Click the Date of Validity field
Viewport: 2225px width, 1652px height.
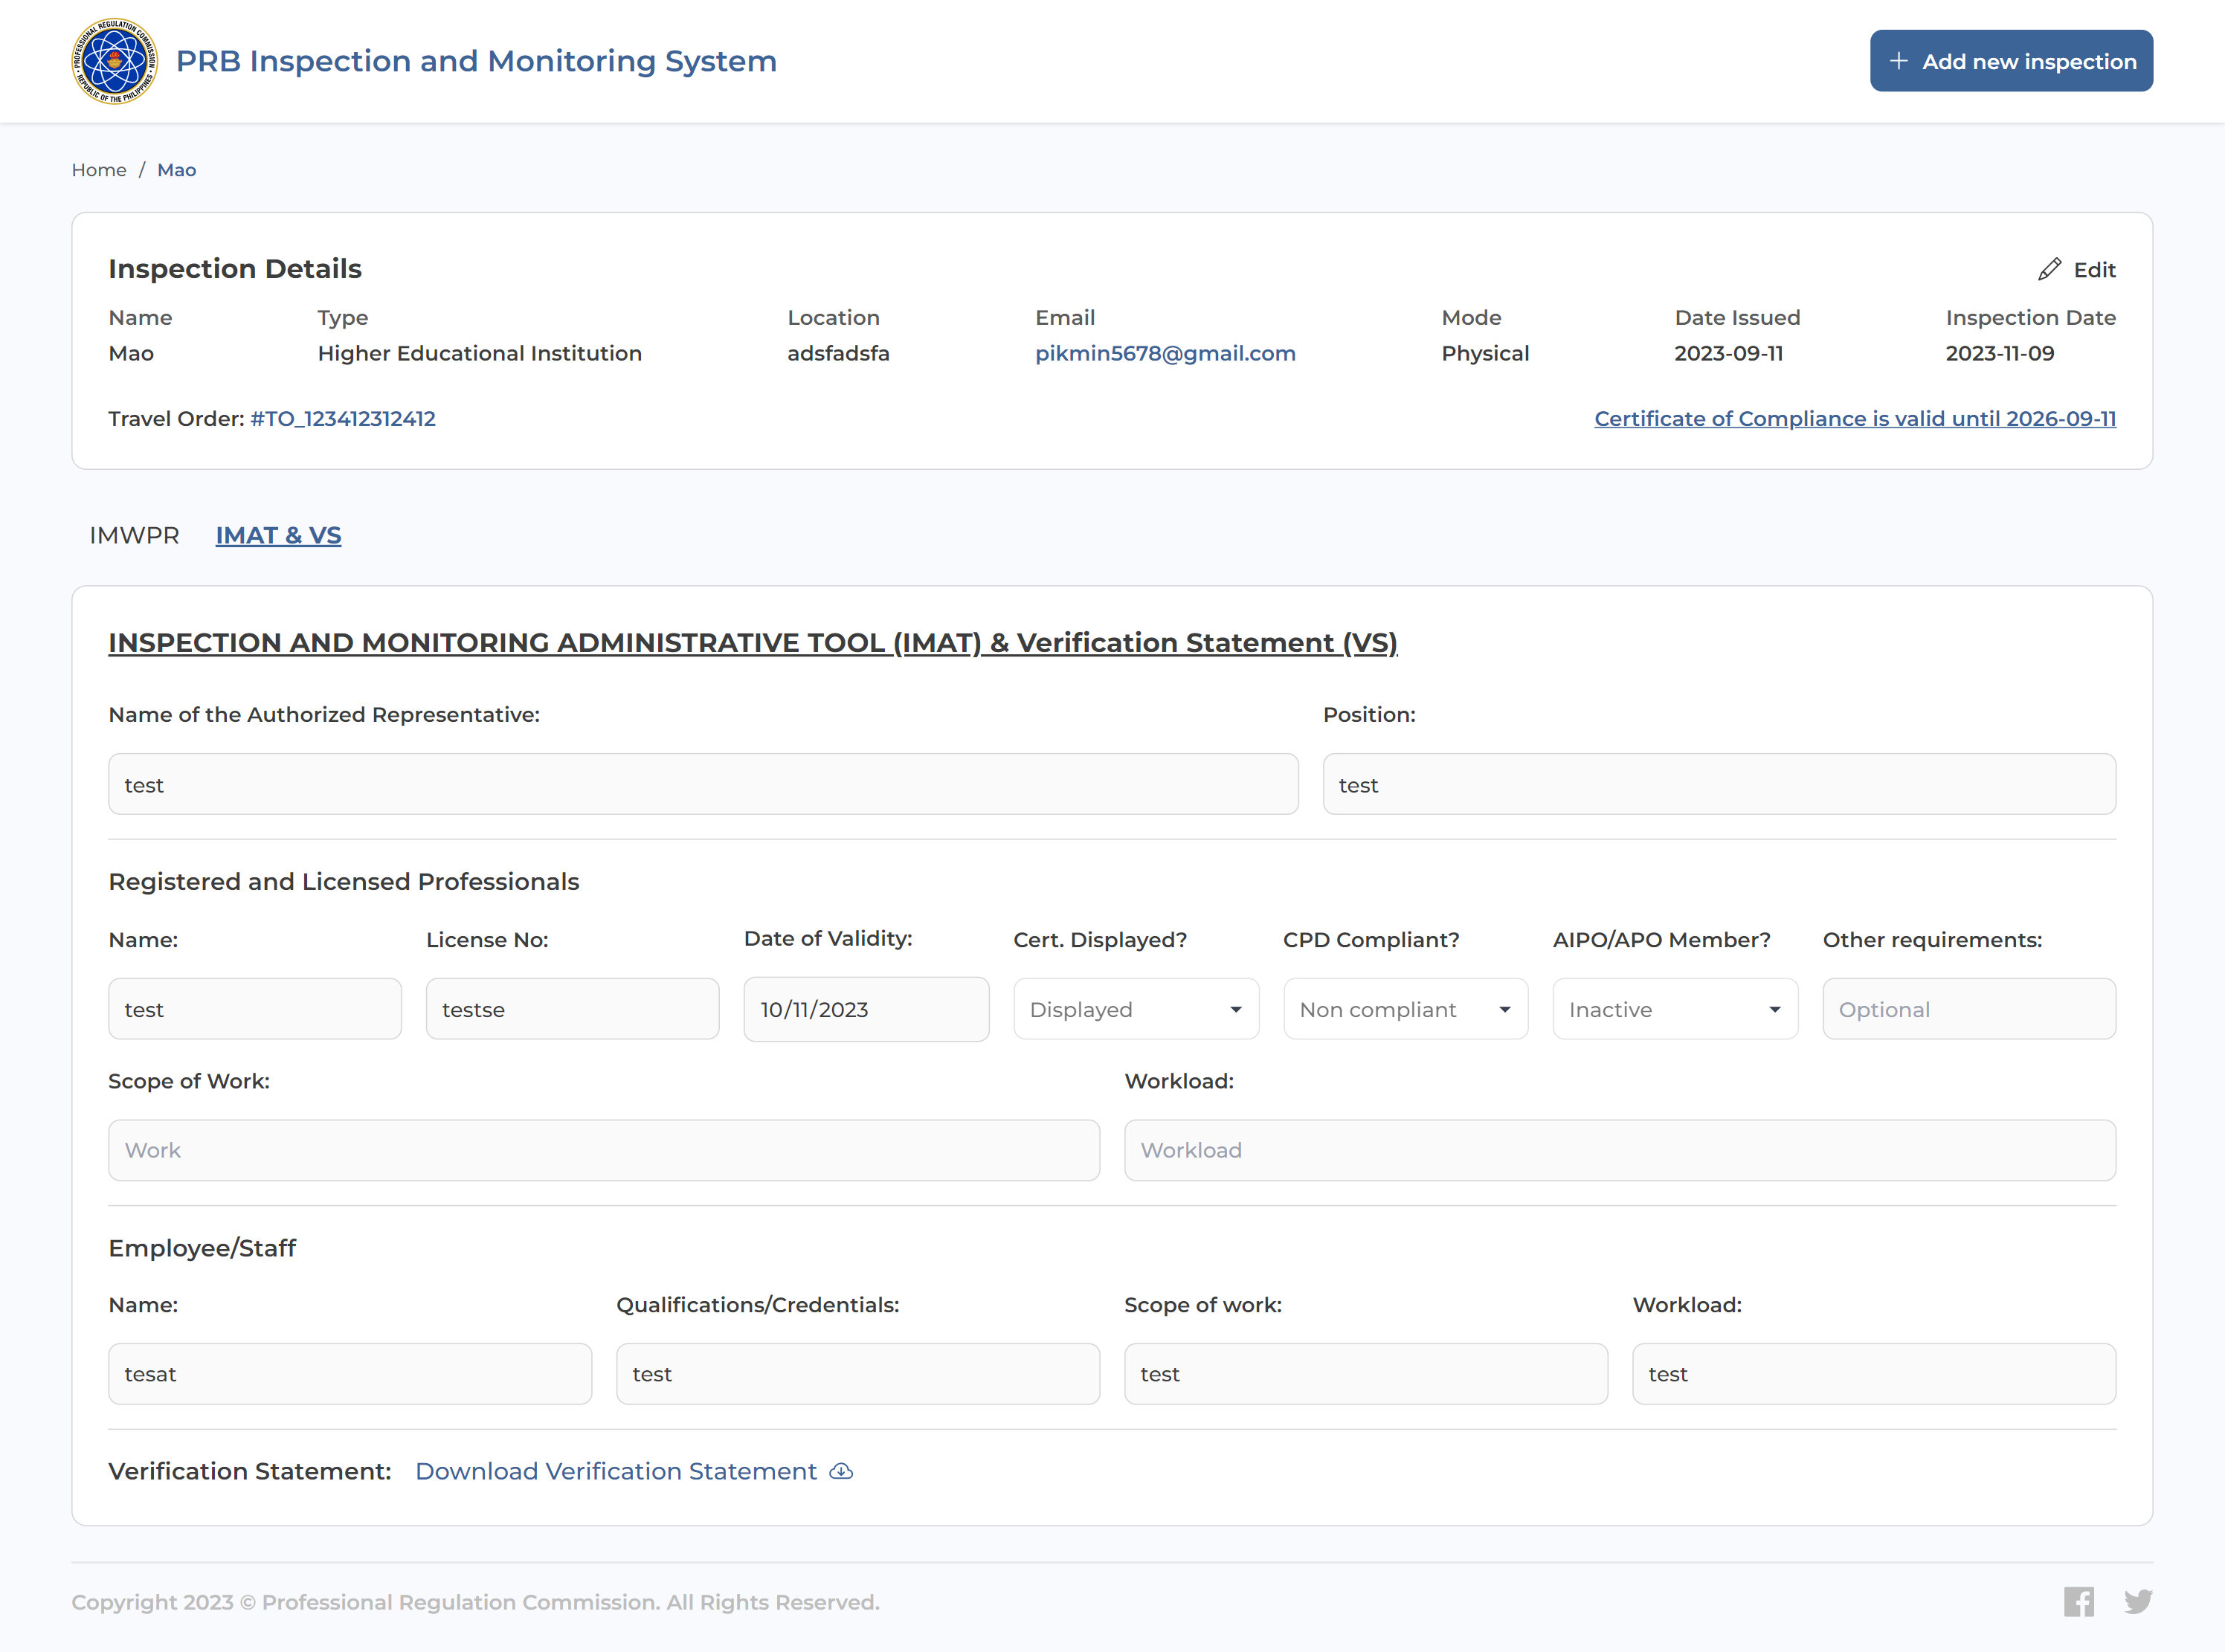click(866, 1009)
